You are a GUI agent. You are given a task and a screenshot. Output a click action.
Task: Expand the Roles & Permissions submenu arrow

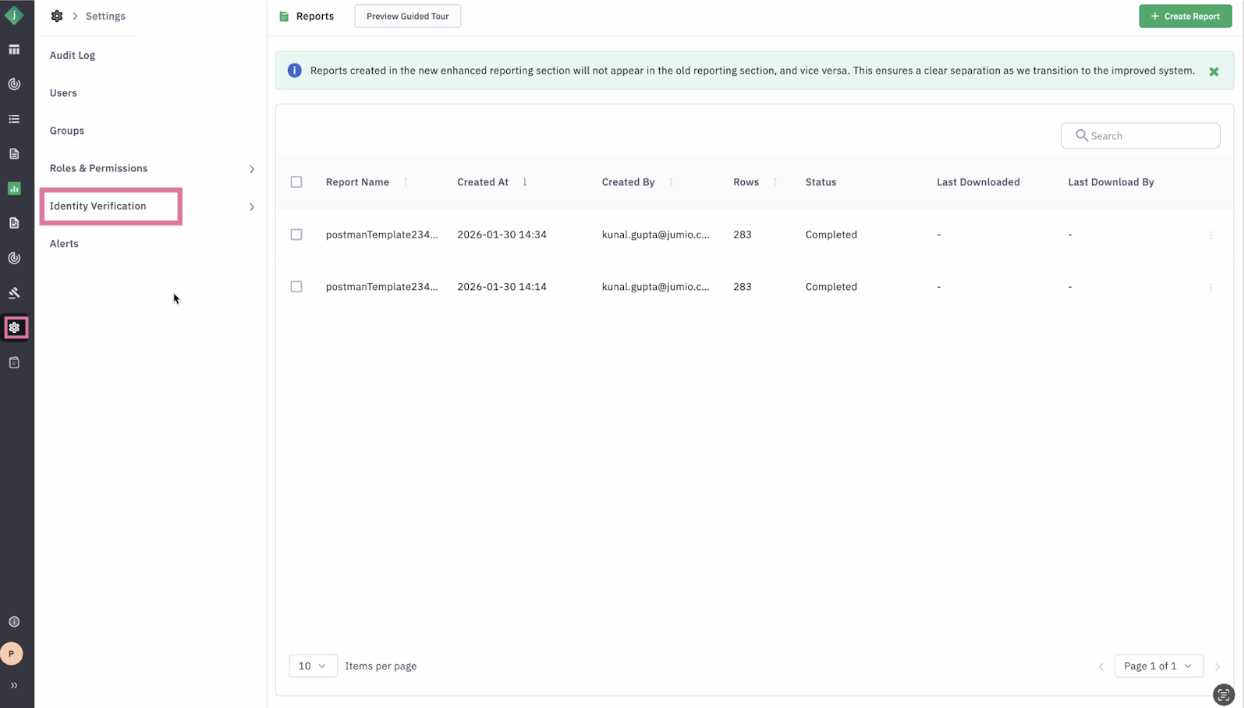pos(251,169)
